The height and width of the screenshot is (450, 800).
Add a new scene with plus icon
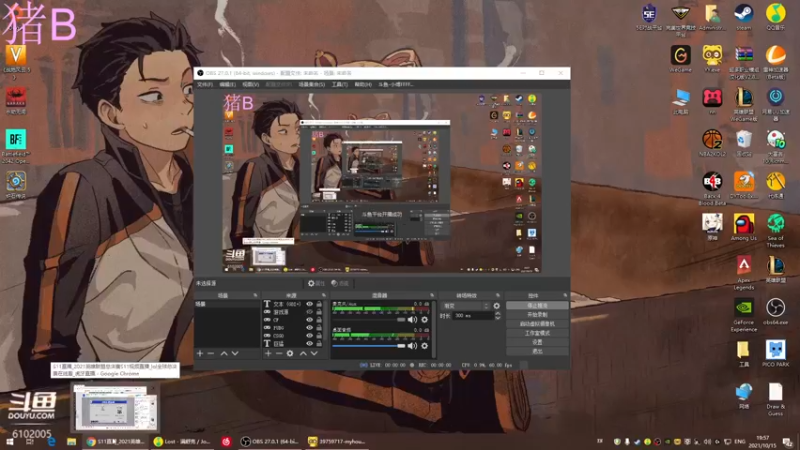[x=200, y=353]
